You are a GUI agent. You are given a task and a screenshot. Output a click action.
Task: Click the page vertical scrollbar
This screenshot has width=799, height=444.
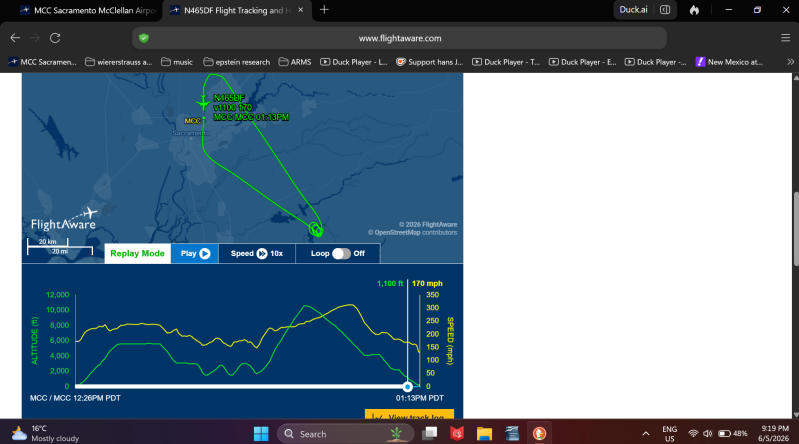point(795,228)
